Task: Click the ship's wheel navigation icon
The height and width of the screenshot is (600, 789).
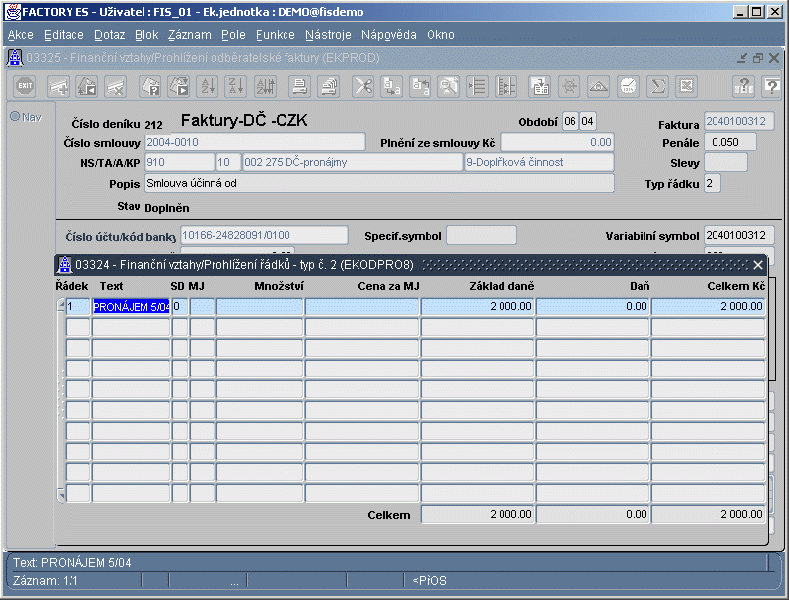Action: coord(569,87)
